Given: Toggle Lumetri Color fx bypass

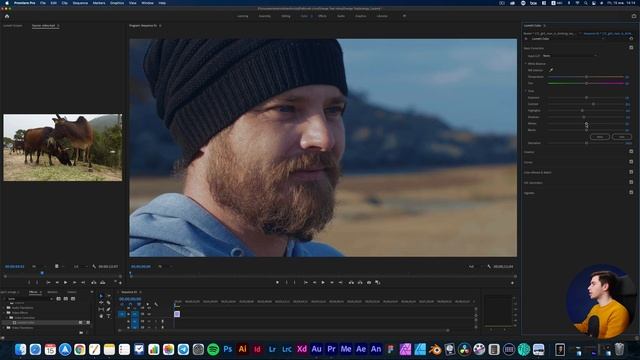Looking at the screenshot, I should [526, 39].
